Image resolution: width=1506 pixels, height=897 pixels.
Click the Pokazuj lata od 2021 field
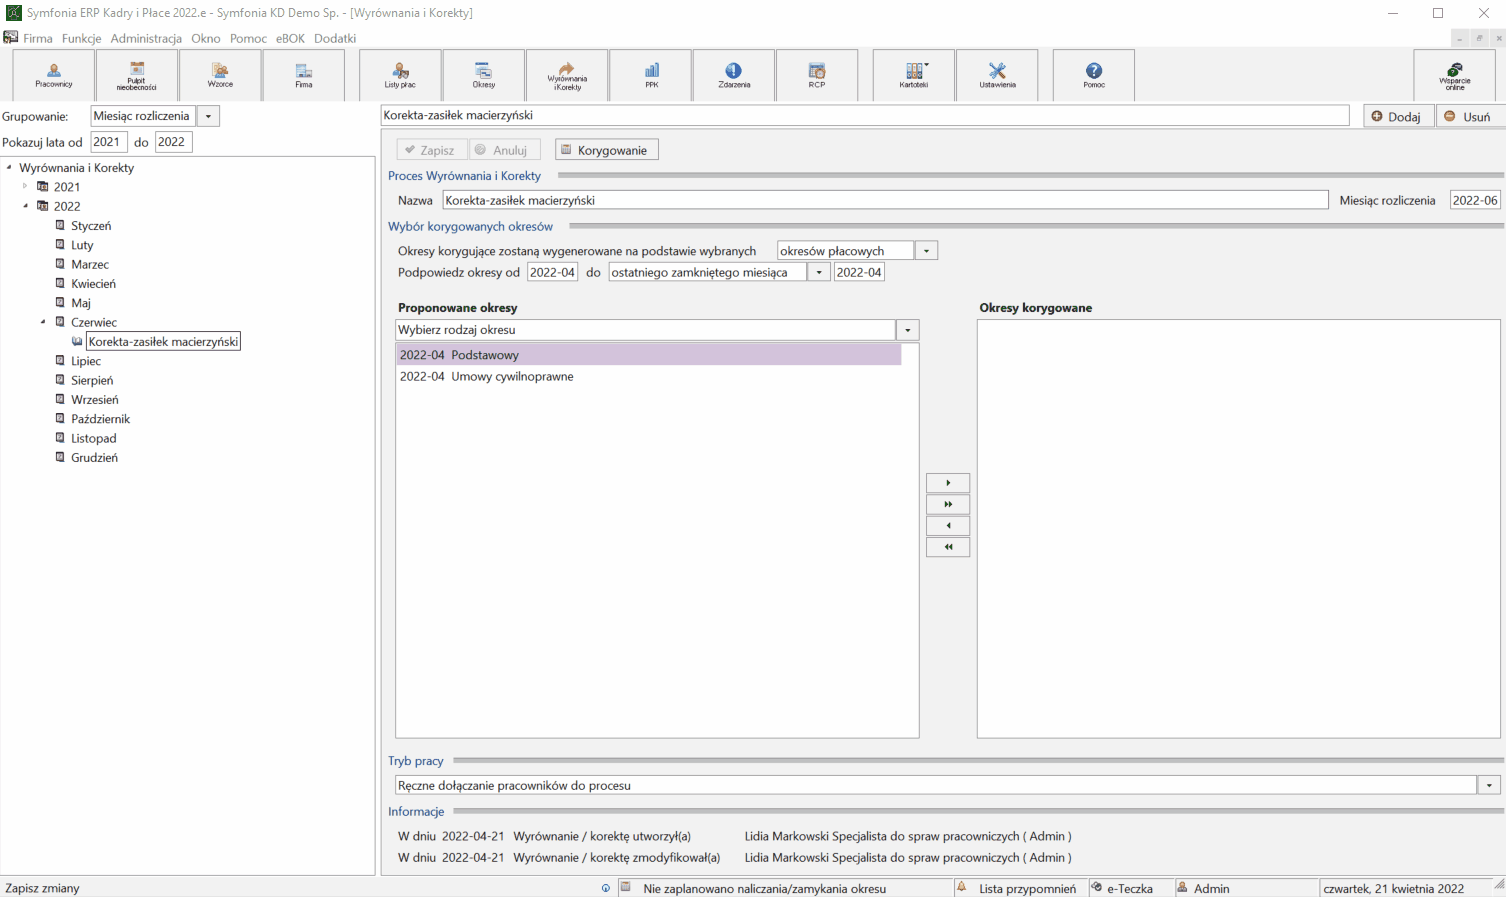[109, 142]
